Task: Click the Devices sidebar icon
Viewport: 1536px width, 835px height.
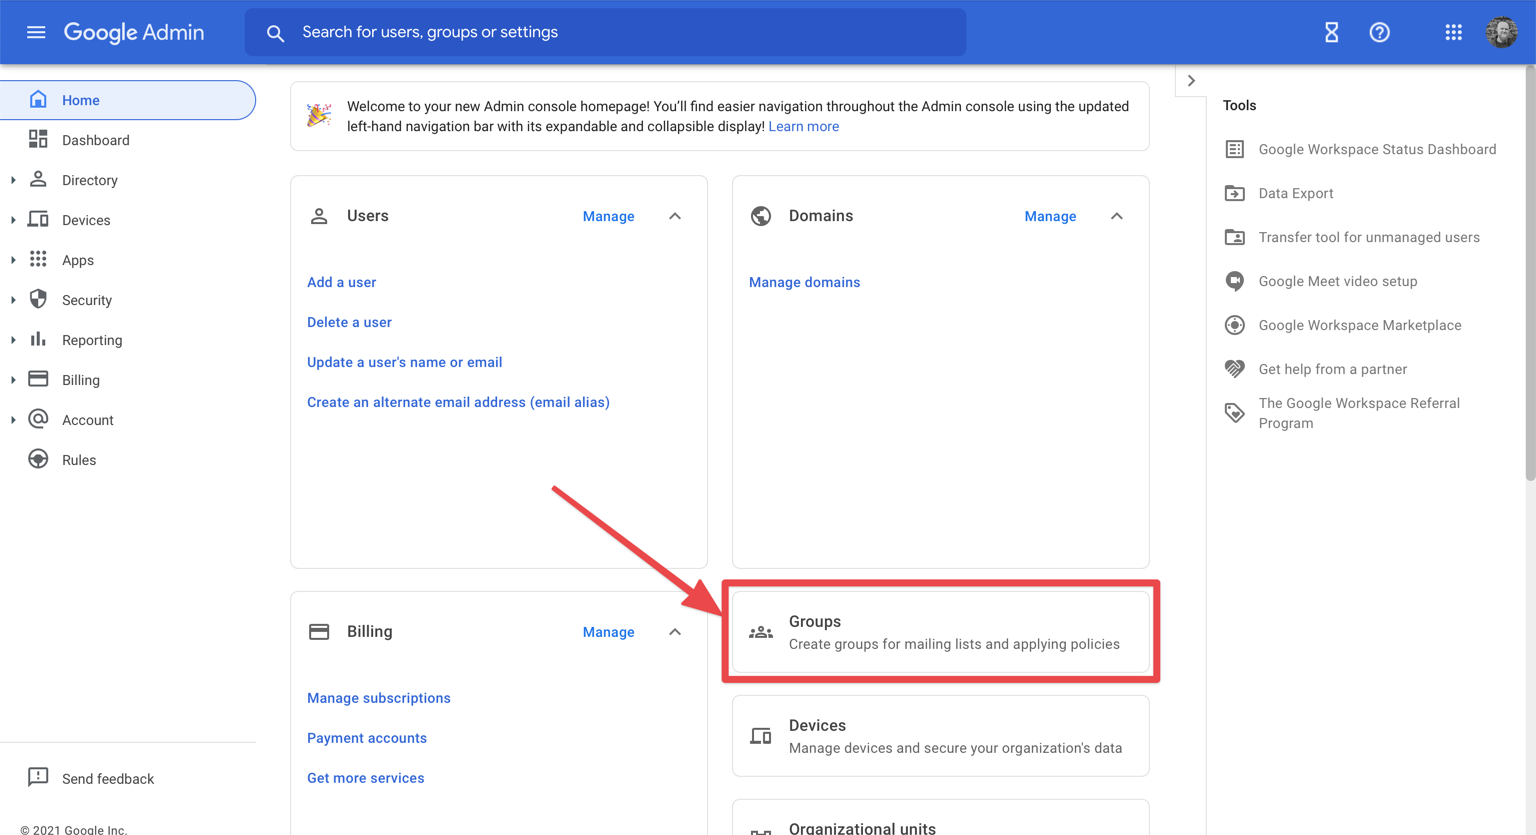Action: tap(38, 219)
